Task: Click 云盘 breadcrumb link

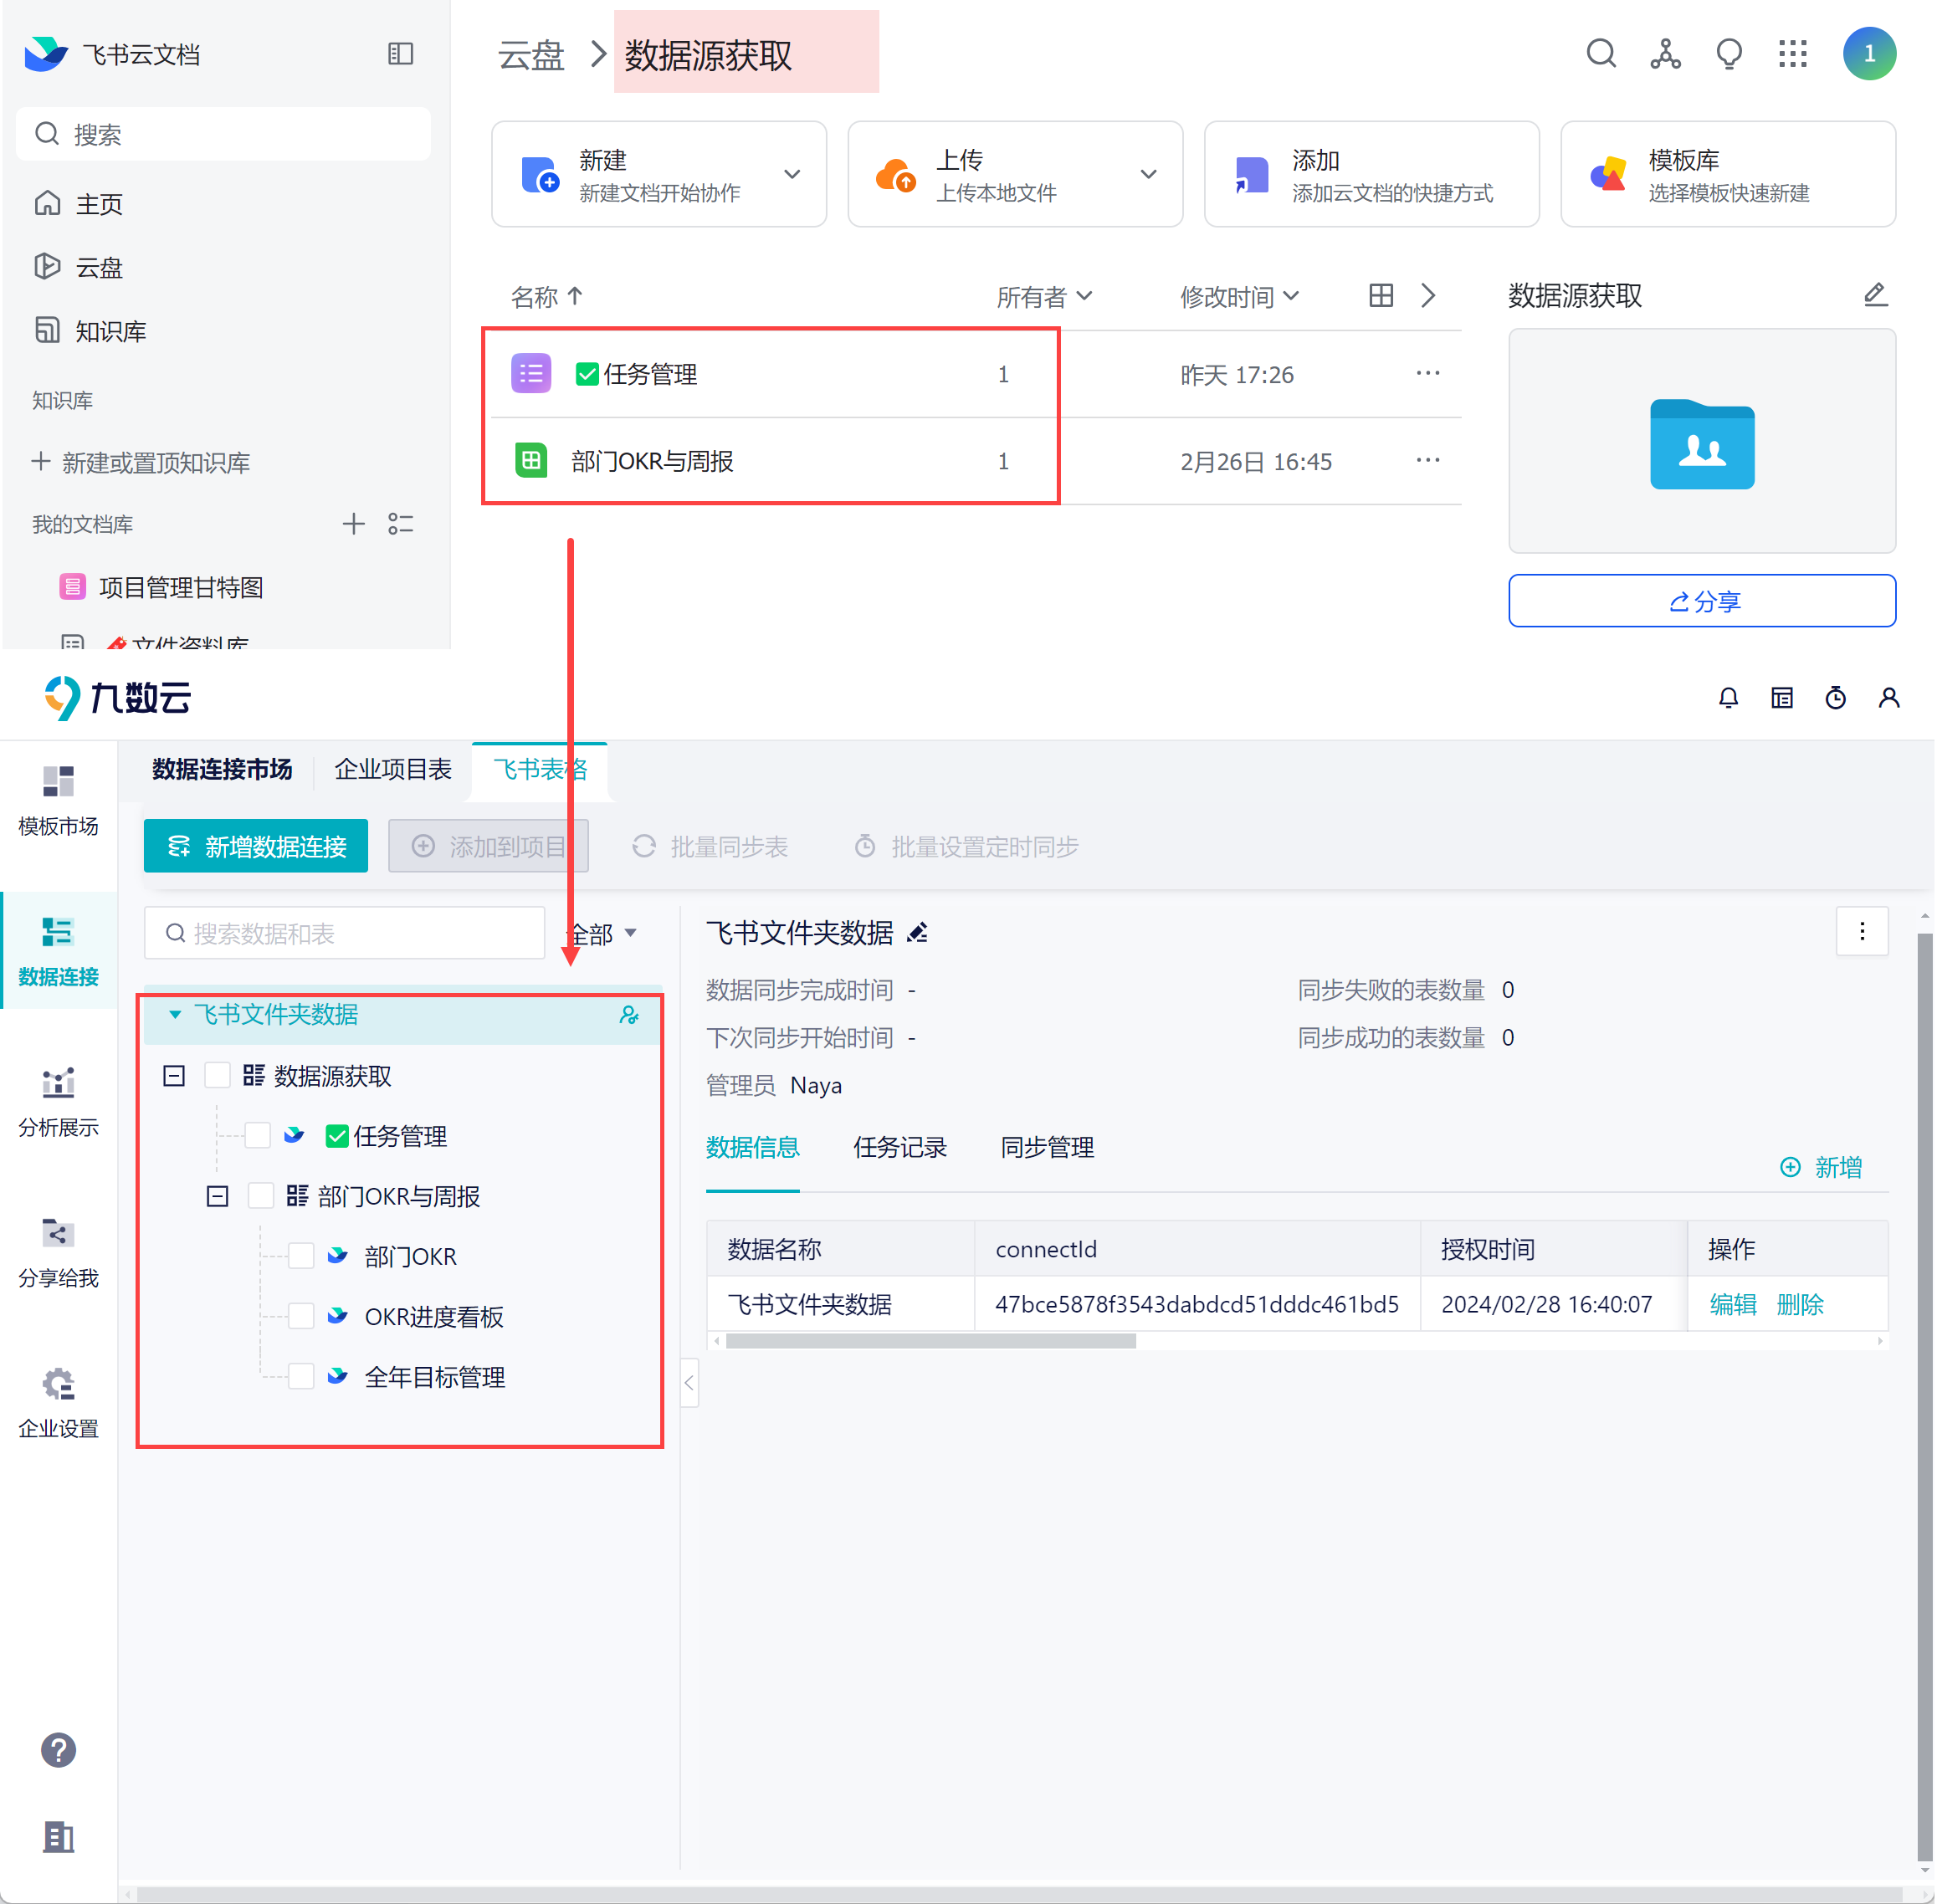Action: tap(531, 55)
